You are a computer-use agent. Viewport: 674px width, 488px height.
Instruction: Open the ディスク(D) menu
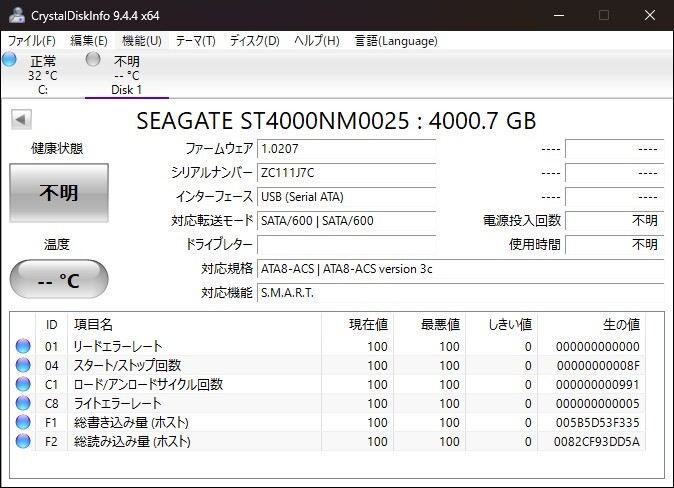254,41
